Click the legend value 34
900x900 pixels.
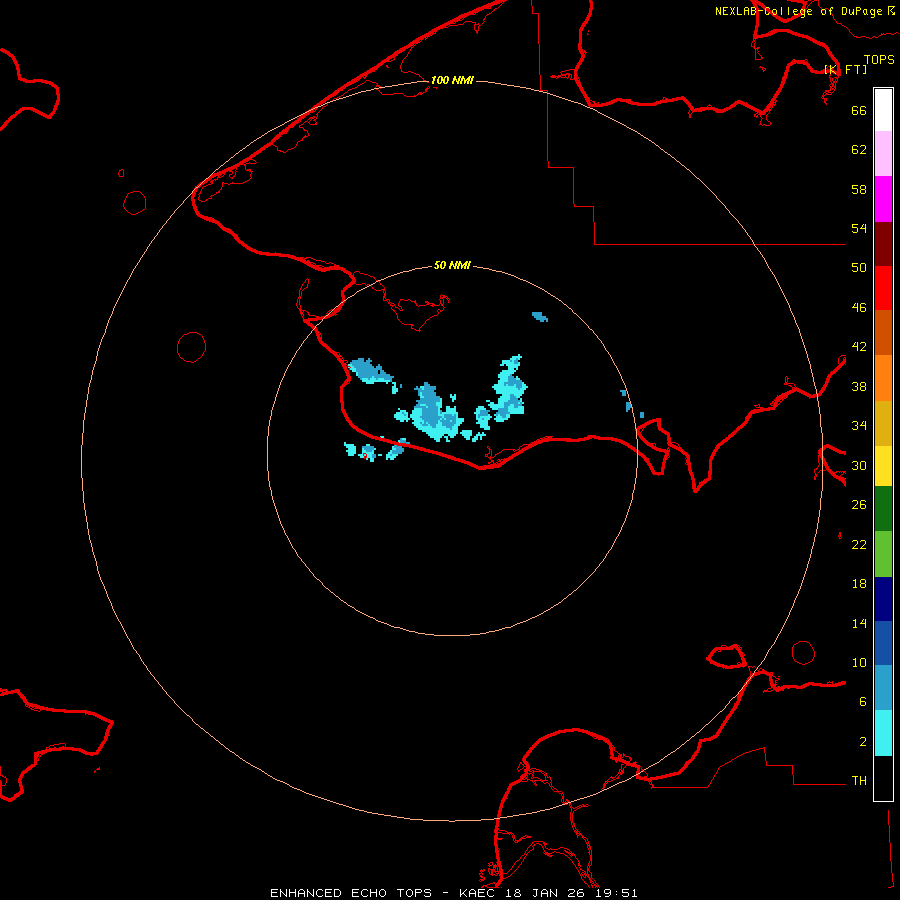[859, 426]
